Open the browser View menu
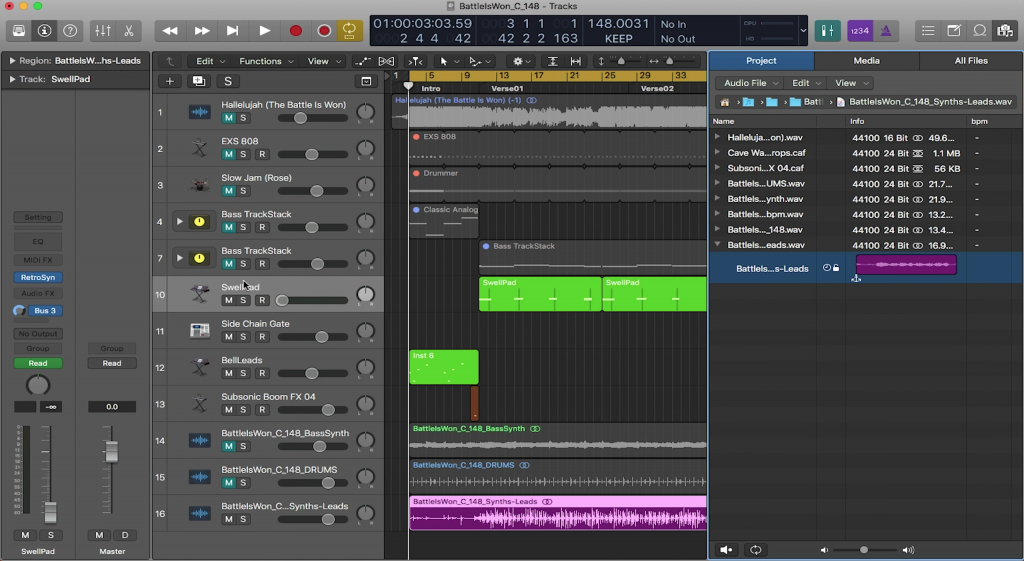 point(850,83)
